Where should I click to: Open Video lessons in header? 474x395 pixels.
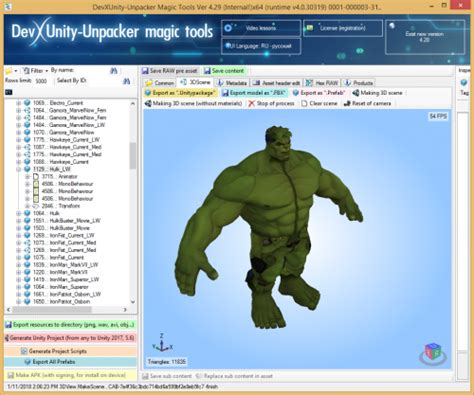click(261, 28)
